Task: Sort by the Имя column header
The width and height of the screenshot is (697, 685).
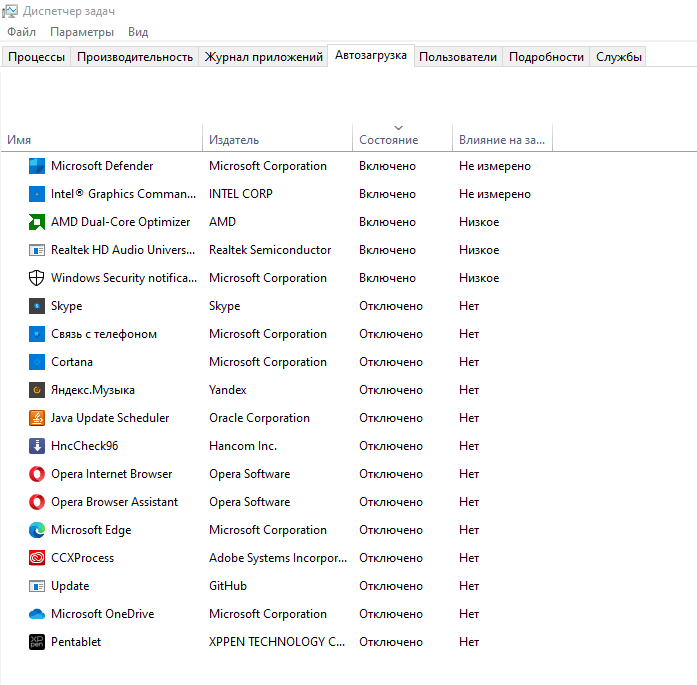Action: click(102, 138)
